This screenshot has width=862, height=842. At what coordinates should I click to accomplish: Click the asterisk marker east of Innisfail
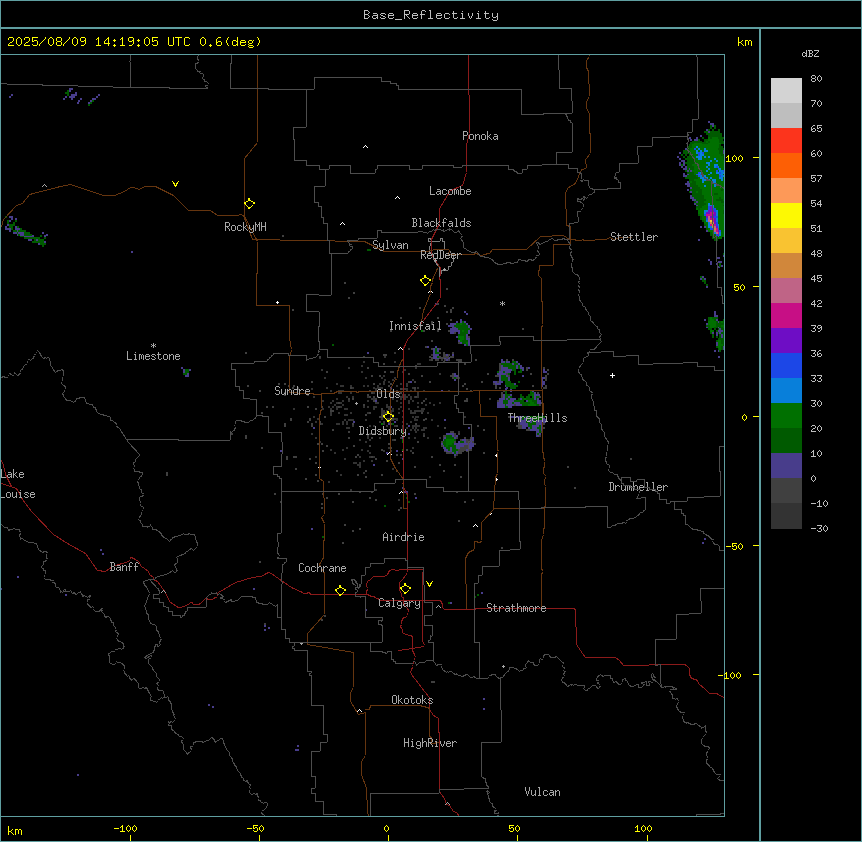tap(502, 303)
